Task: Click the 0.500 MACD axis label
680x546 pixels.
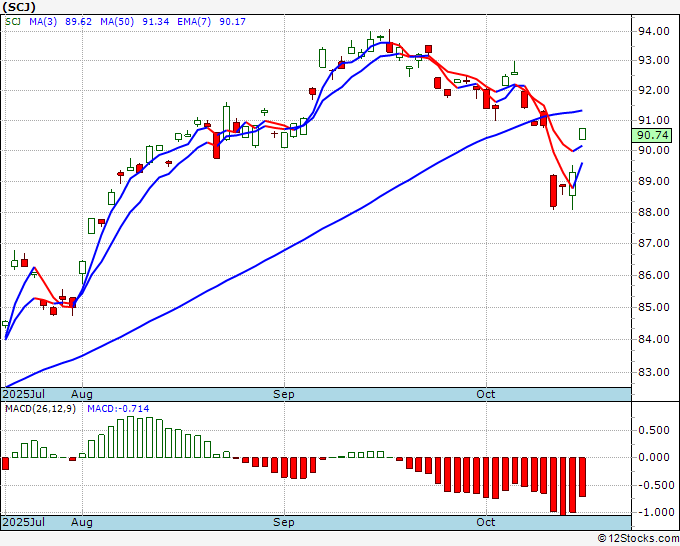Action: (x=654, y=430)
